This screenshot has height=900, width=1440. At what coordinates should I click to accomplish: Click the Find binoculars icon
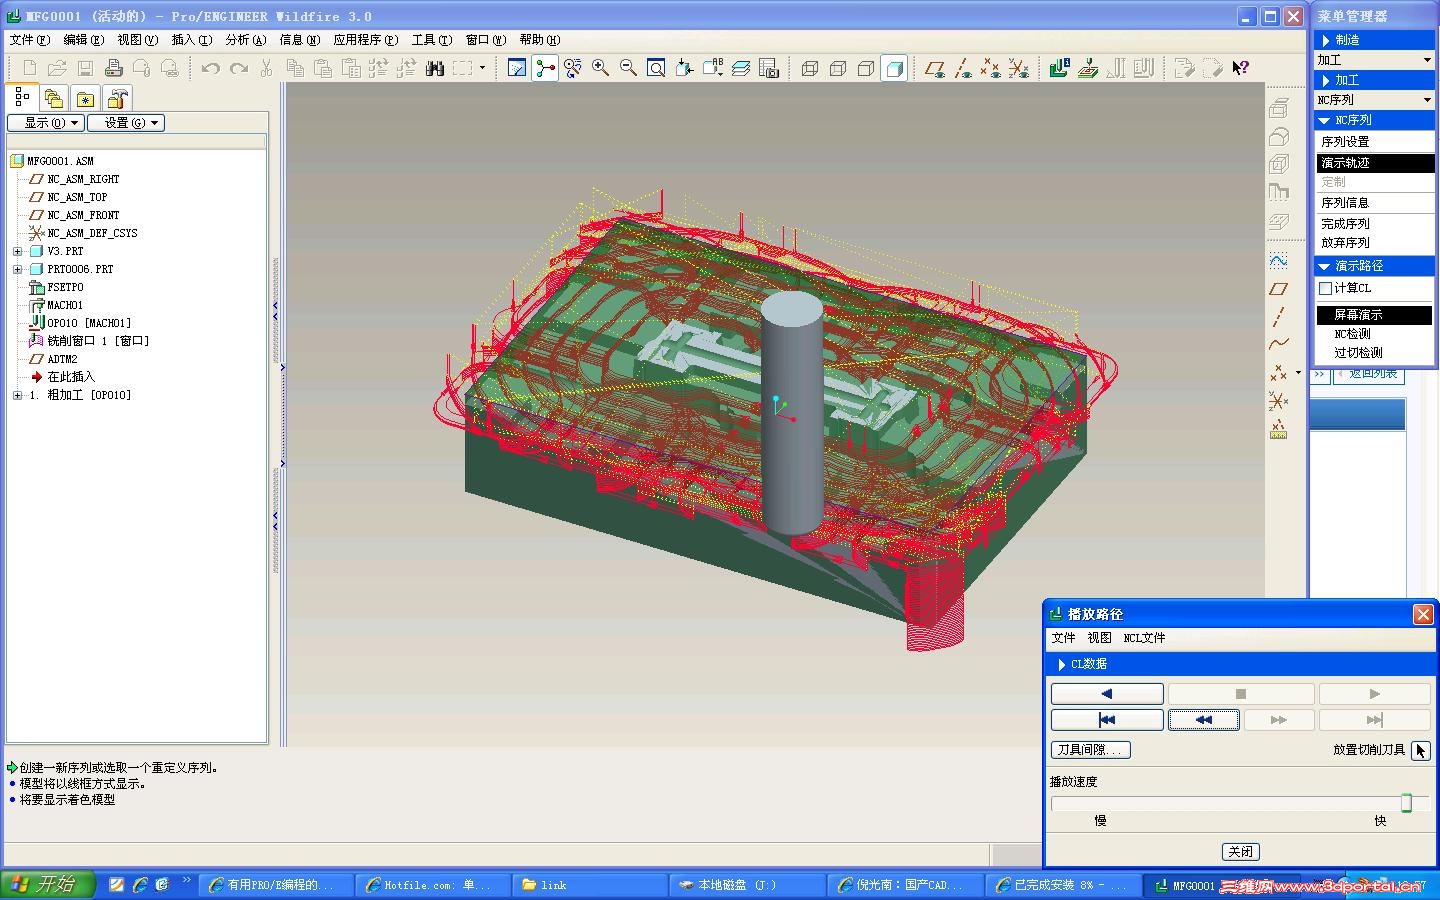coord(435,68)
